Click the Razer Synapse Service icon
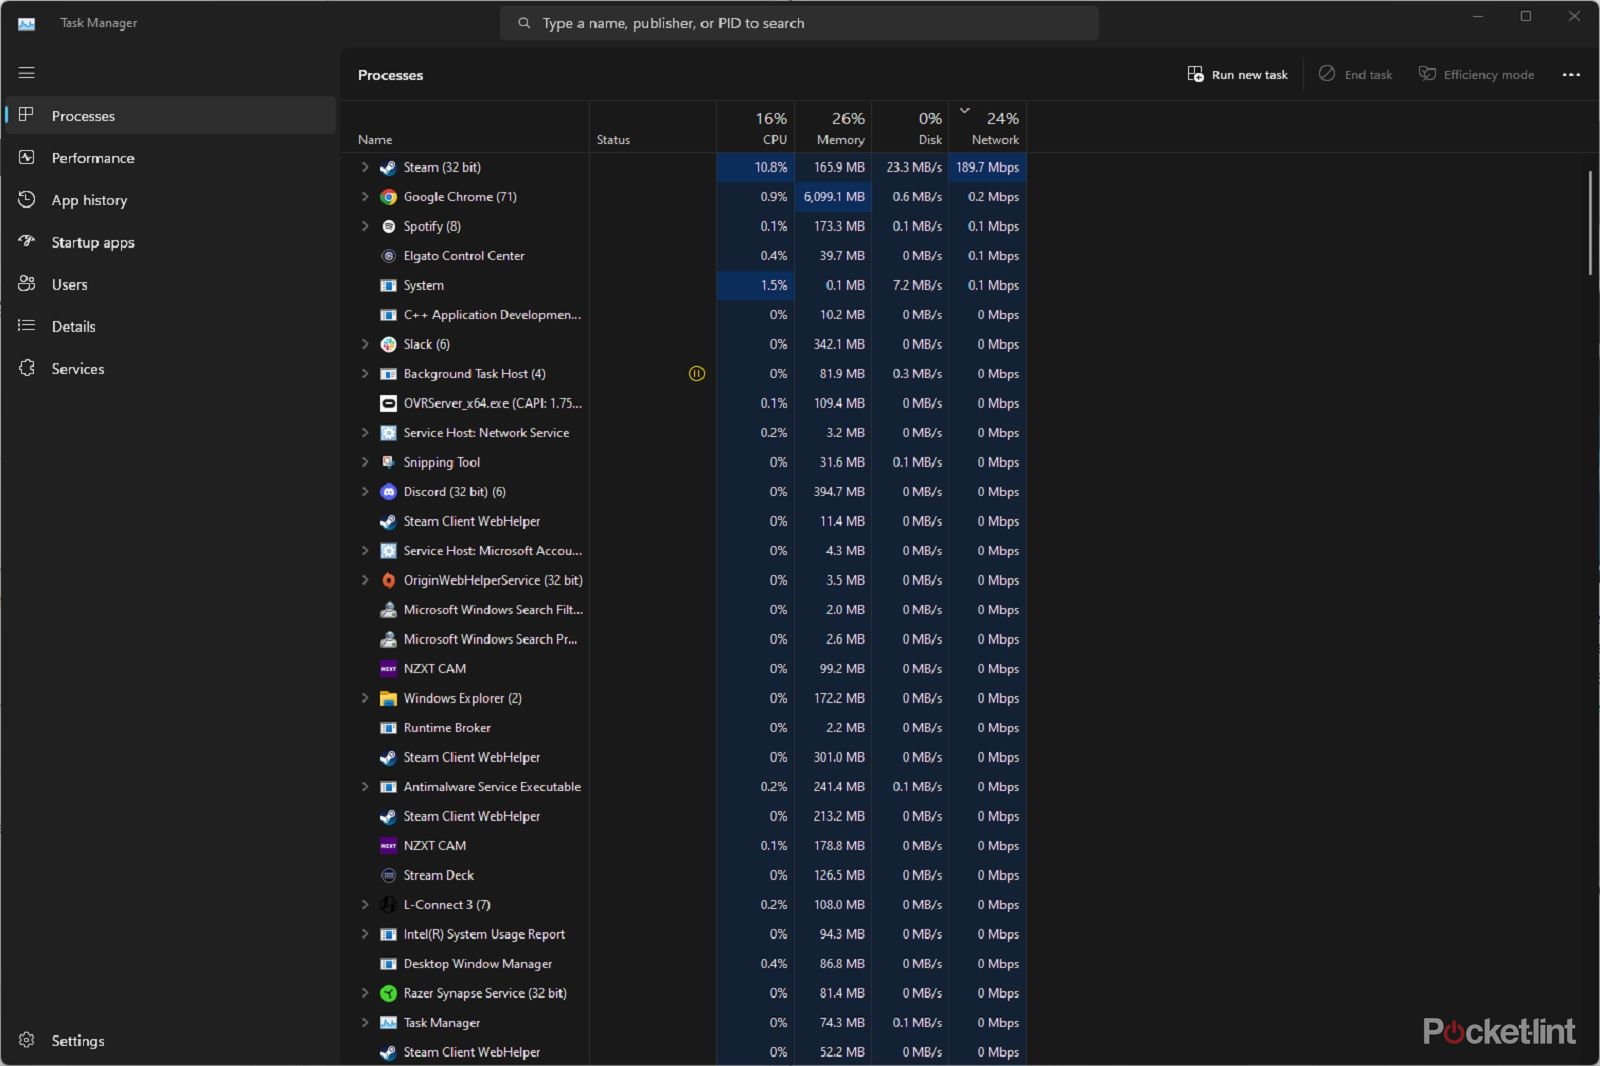This screenshot has height=1066, width=1600. 388,993
